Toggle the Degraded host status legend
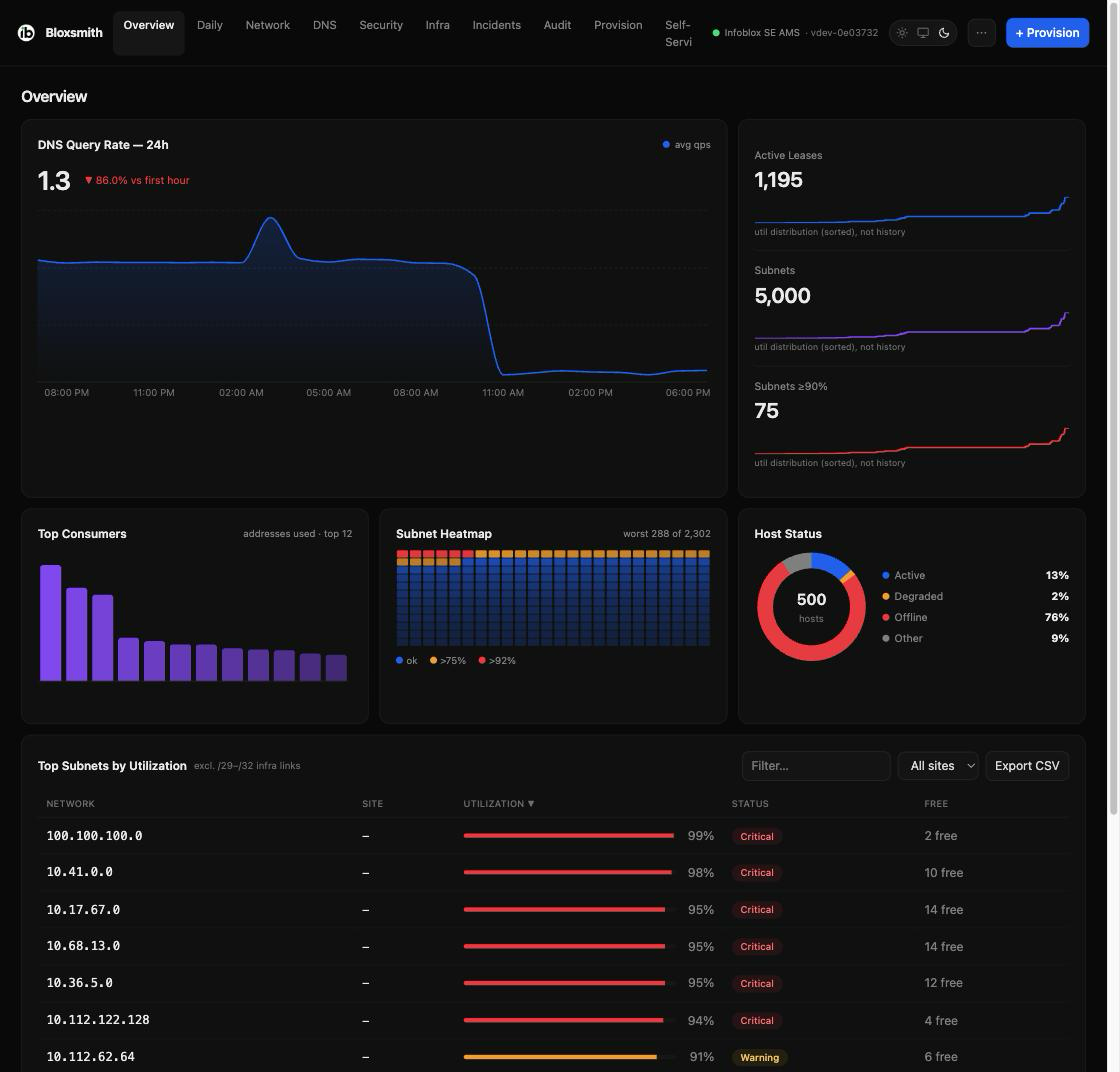Screen dimensions: 1120x1072 913,596
